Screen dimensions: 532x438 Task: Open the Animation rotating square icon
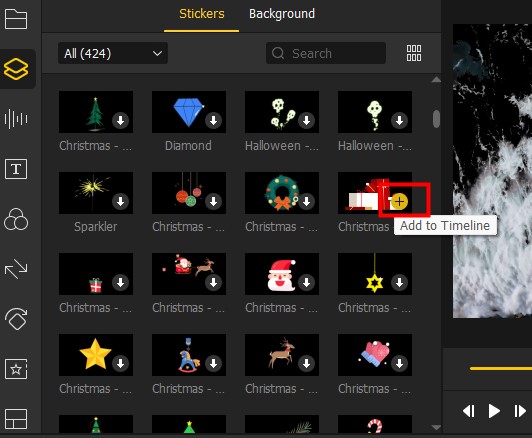16,319
